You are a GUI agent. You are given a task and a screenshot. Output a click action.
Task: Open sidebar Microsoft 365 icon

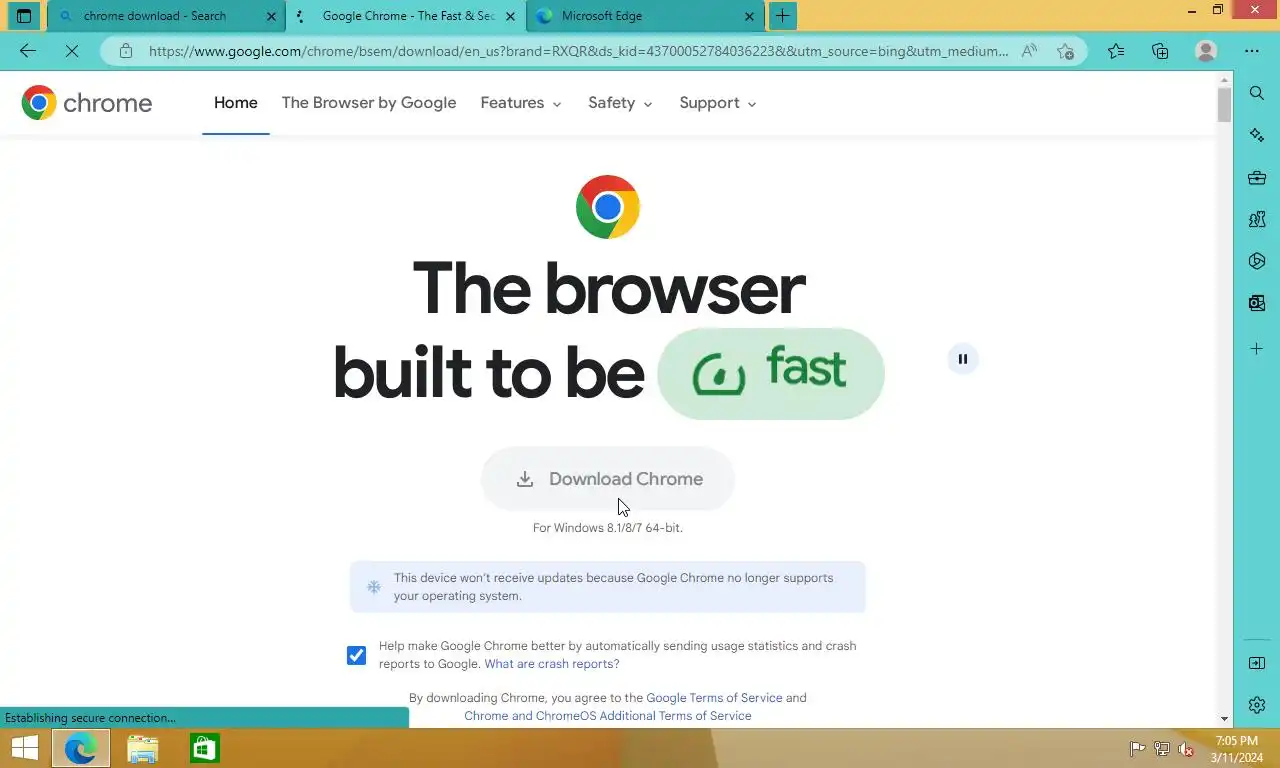pos(1257,261)
